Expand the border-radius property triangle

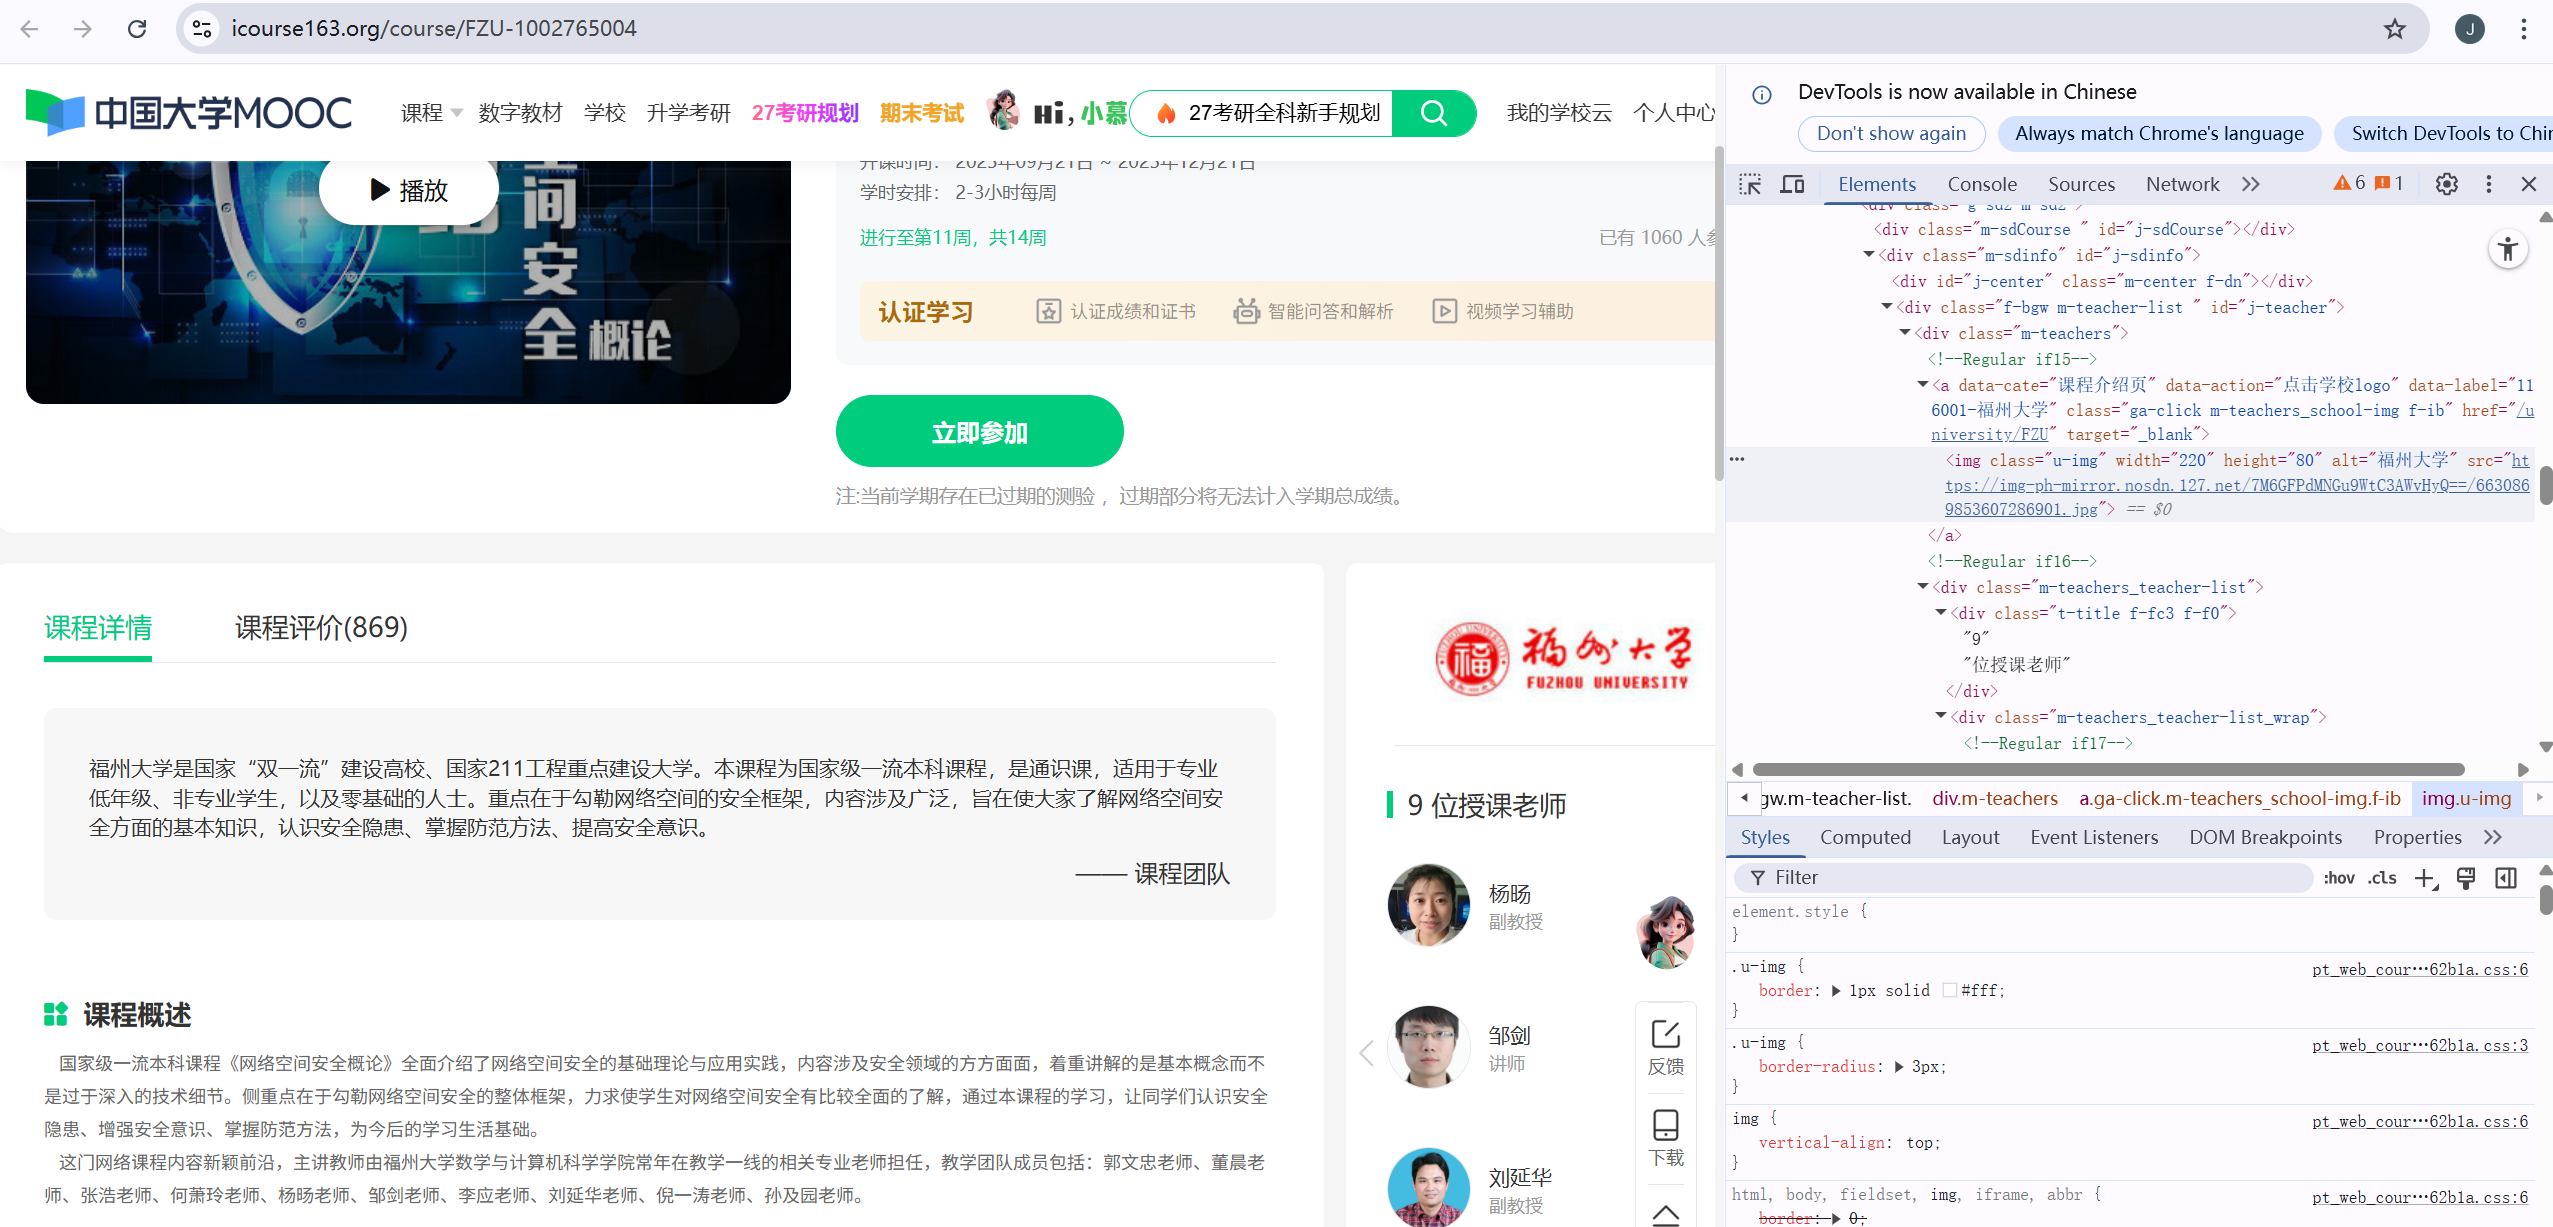(x=1897, y=1066)
